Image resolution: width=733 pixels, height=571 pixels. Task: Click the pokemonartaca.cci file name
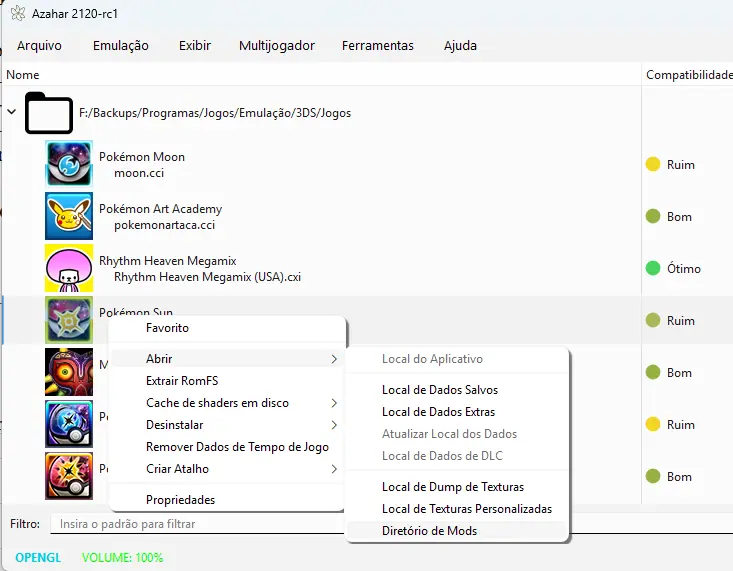pos(164,225)
